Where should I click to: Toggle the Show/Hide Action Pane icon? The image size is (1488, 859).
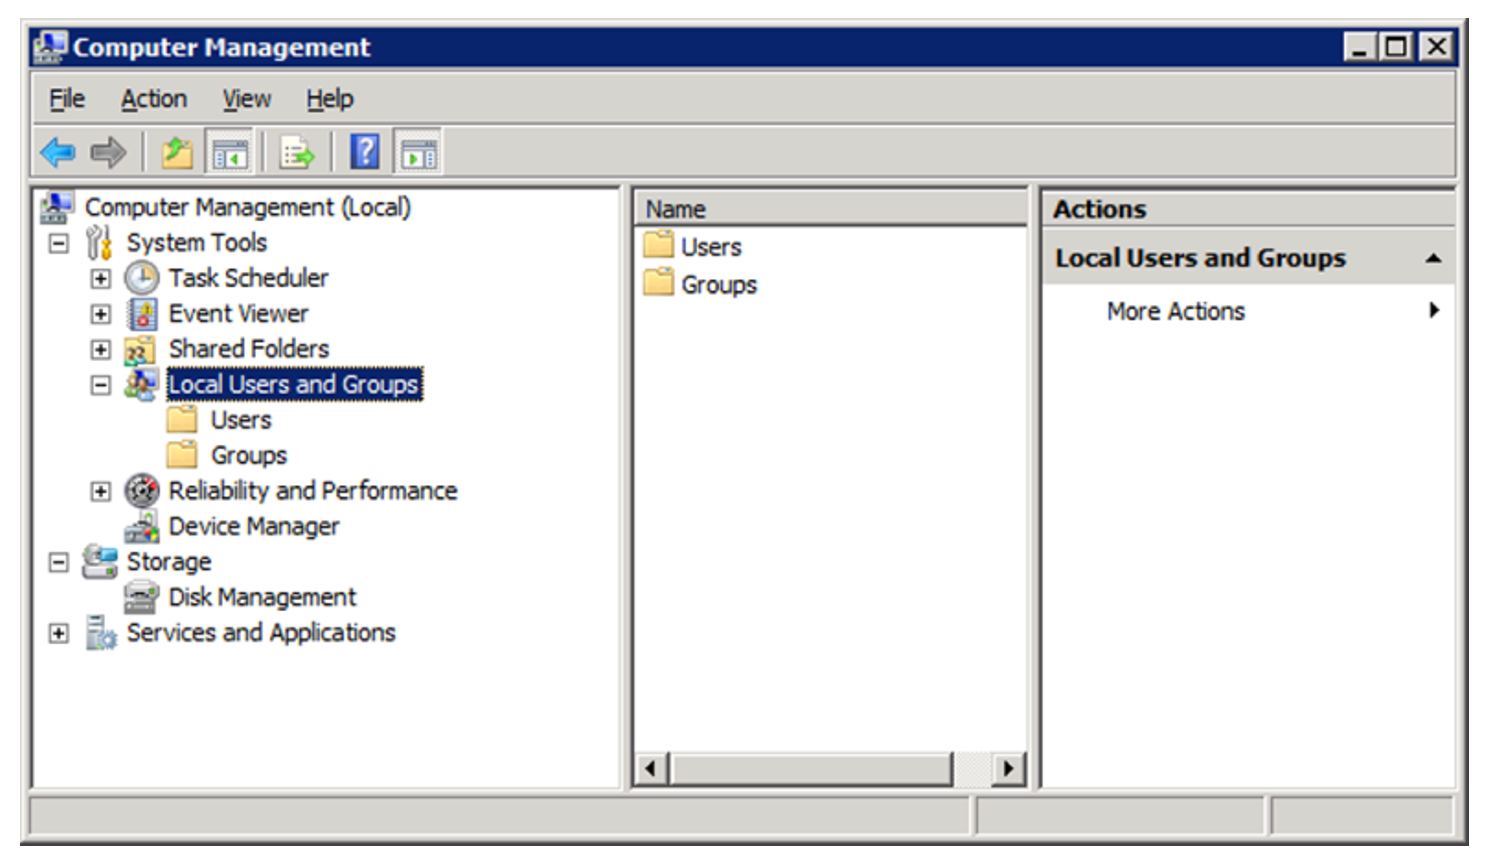(x=419, y=153)
